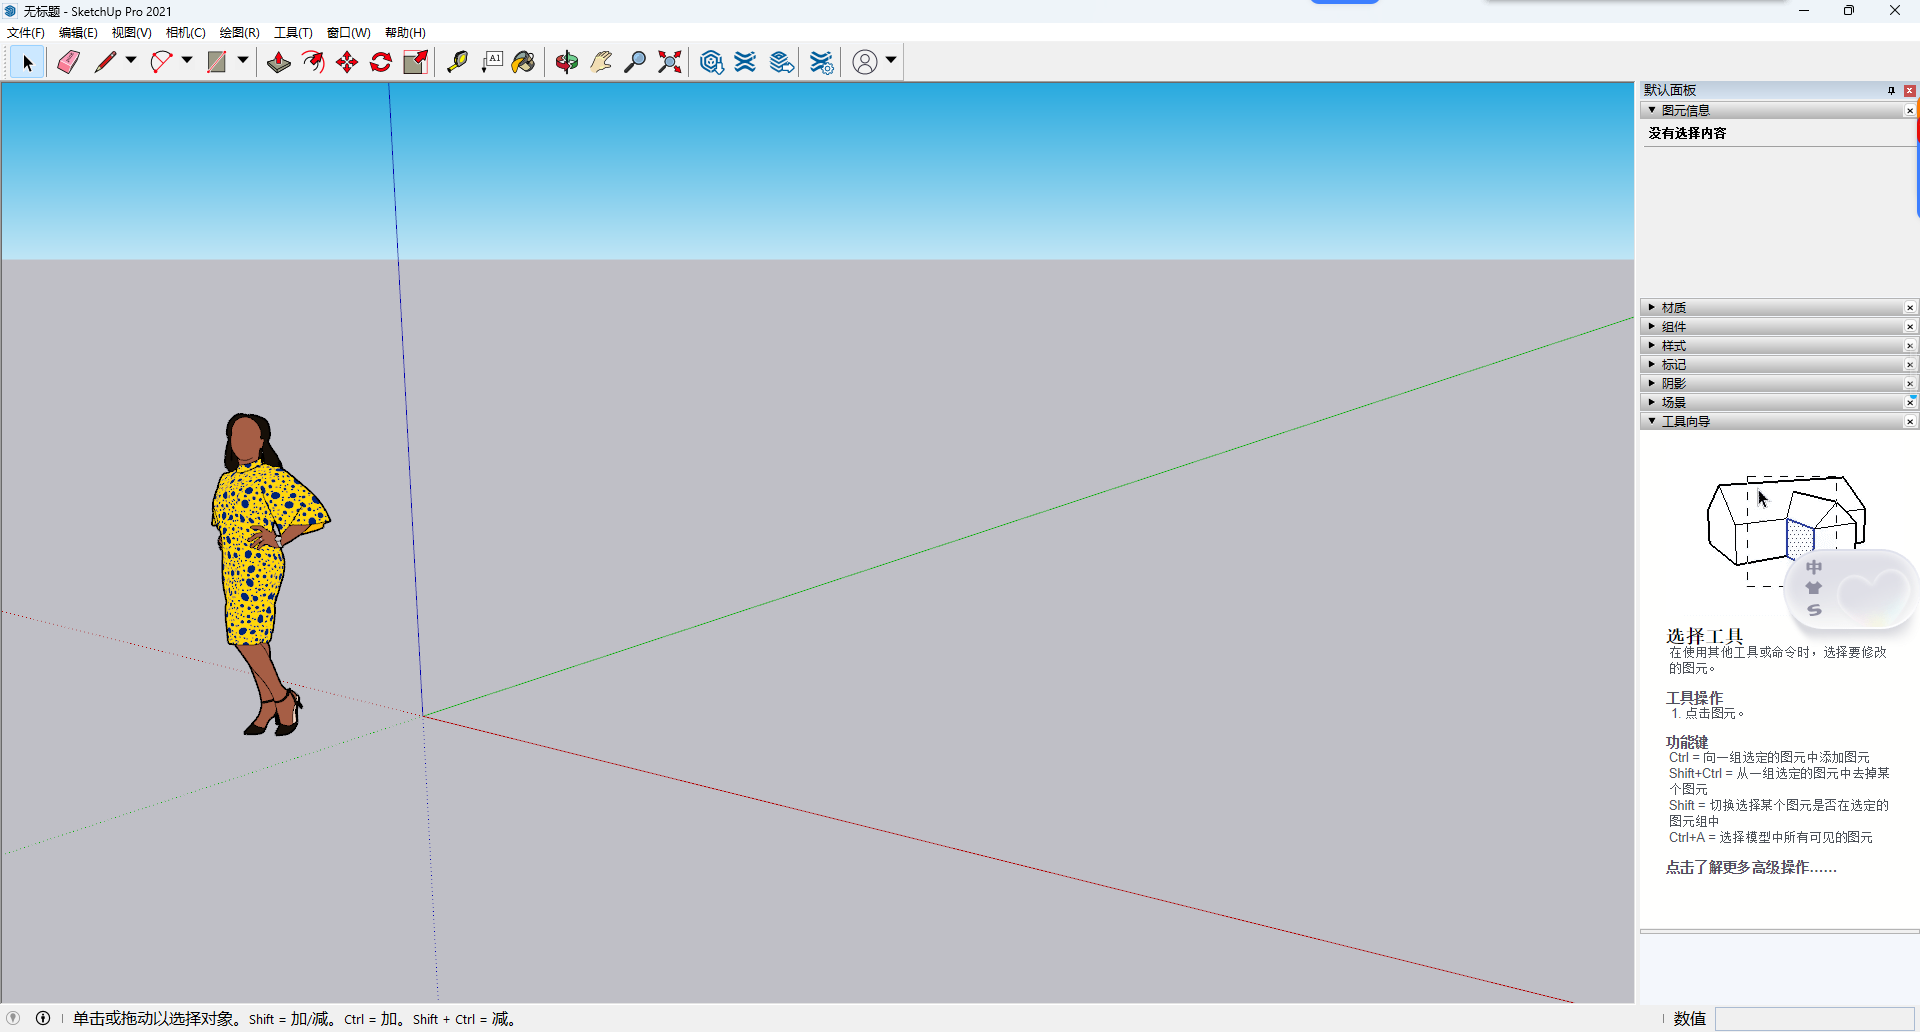Activate the Move tool
The height and width of the screenshot is (1032, 1920).
(346, 61)
